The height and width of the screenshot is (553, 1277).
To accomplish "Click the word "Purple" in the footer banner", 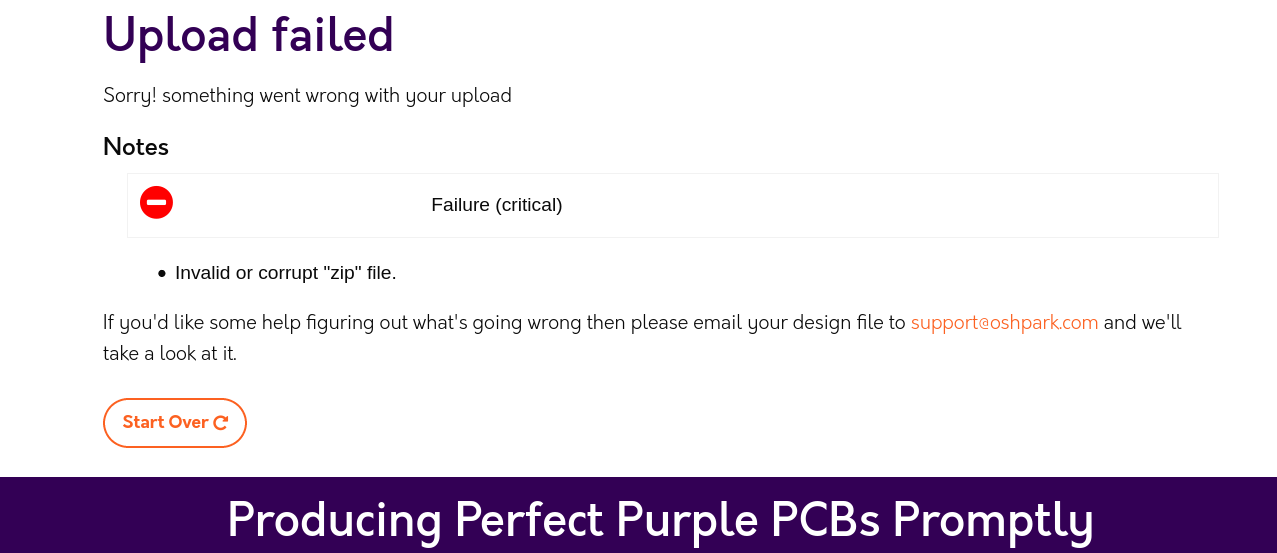I will (687, 520).
